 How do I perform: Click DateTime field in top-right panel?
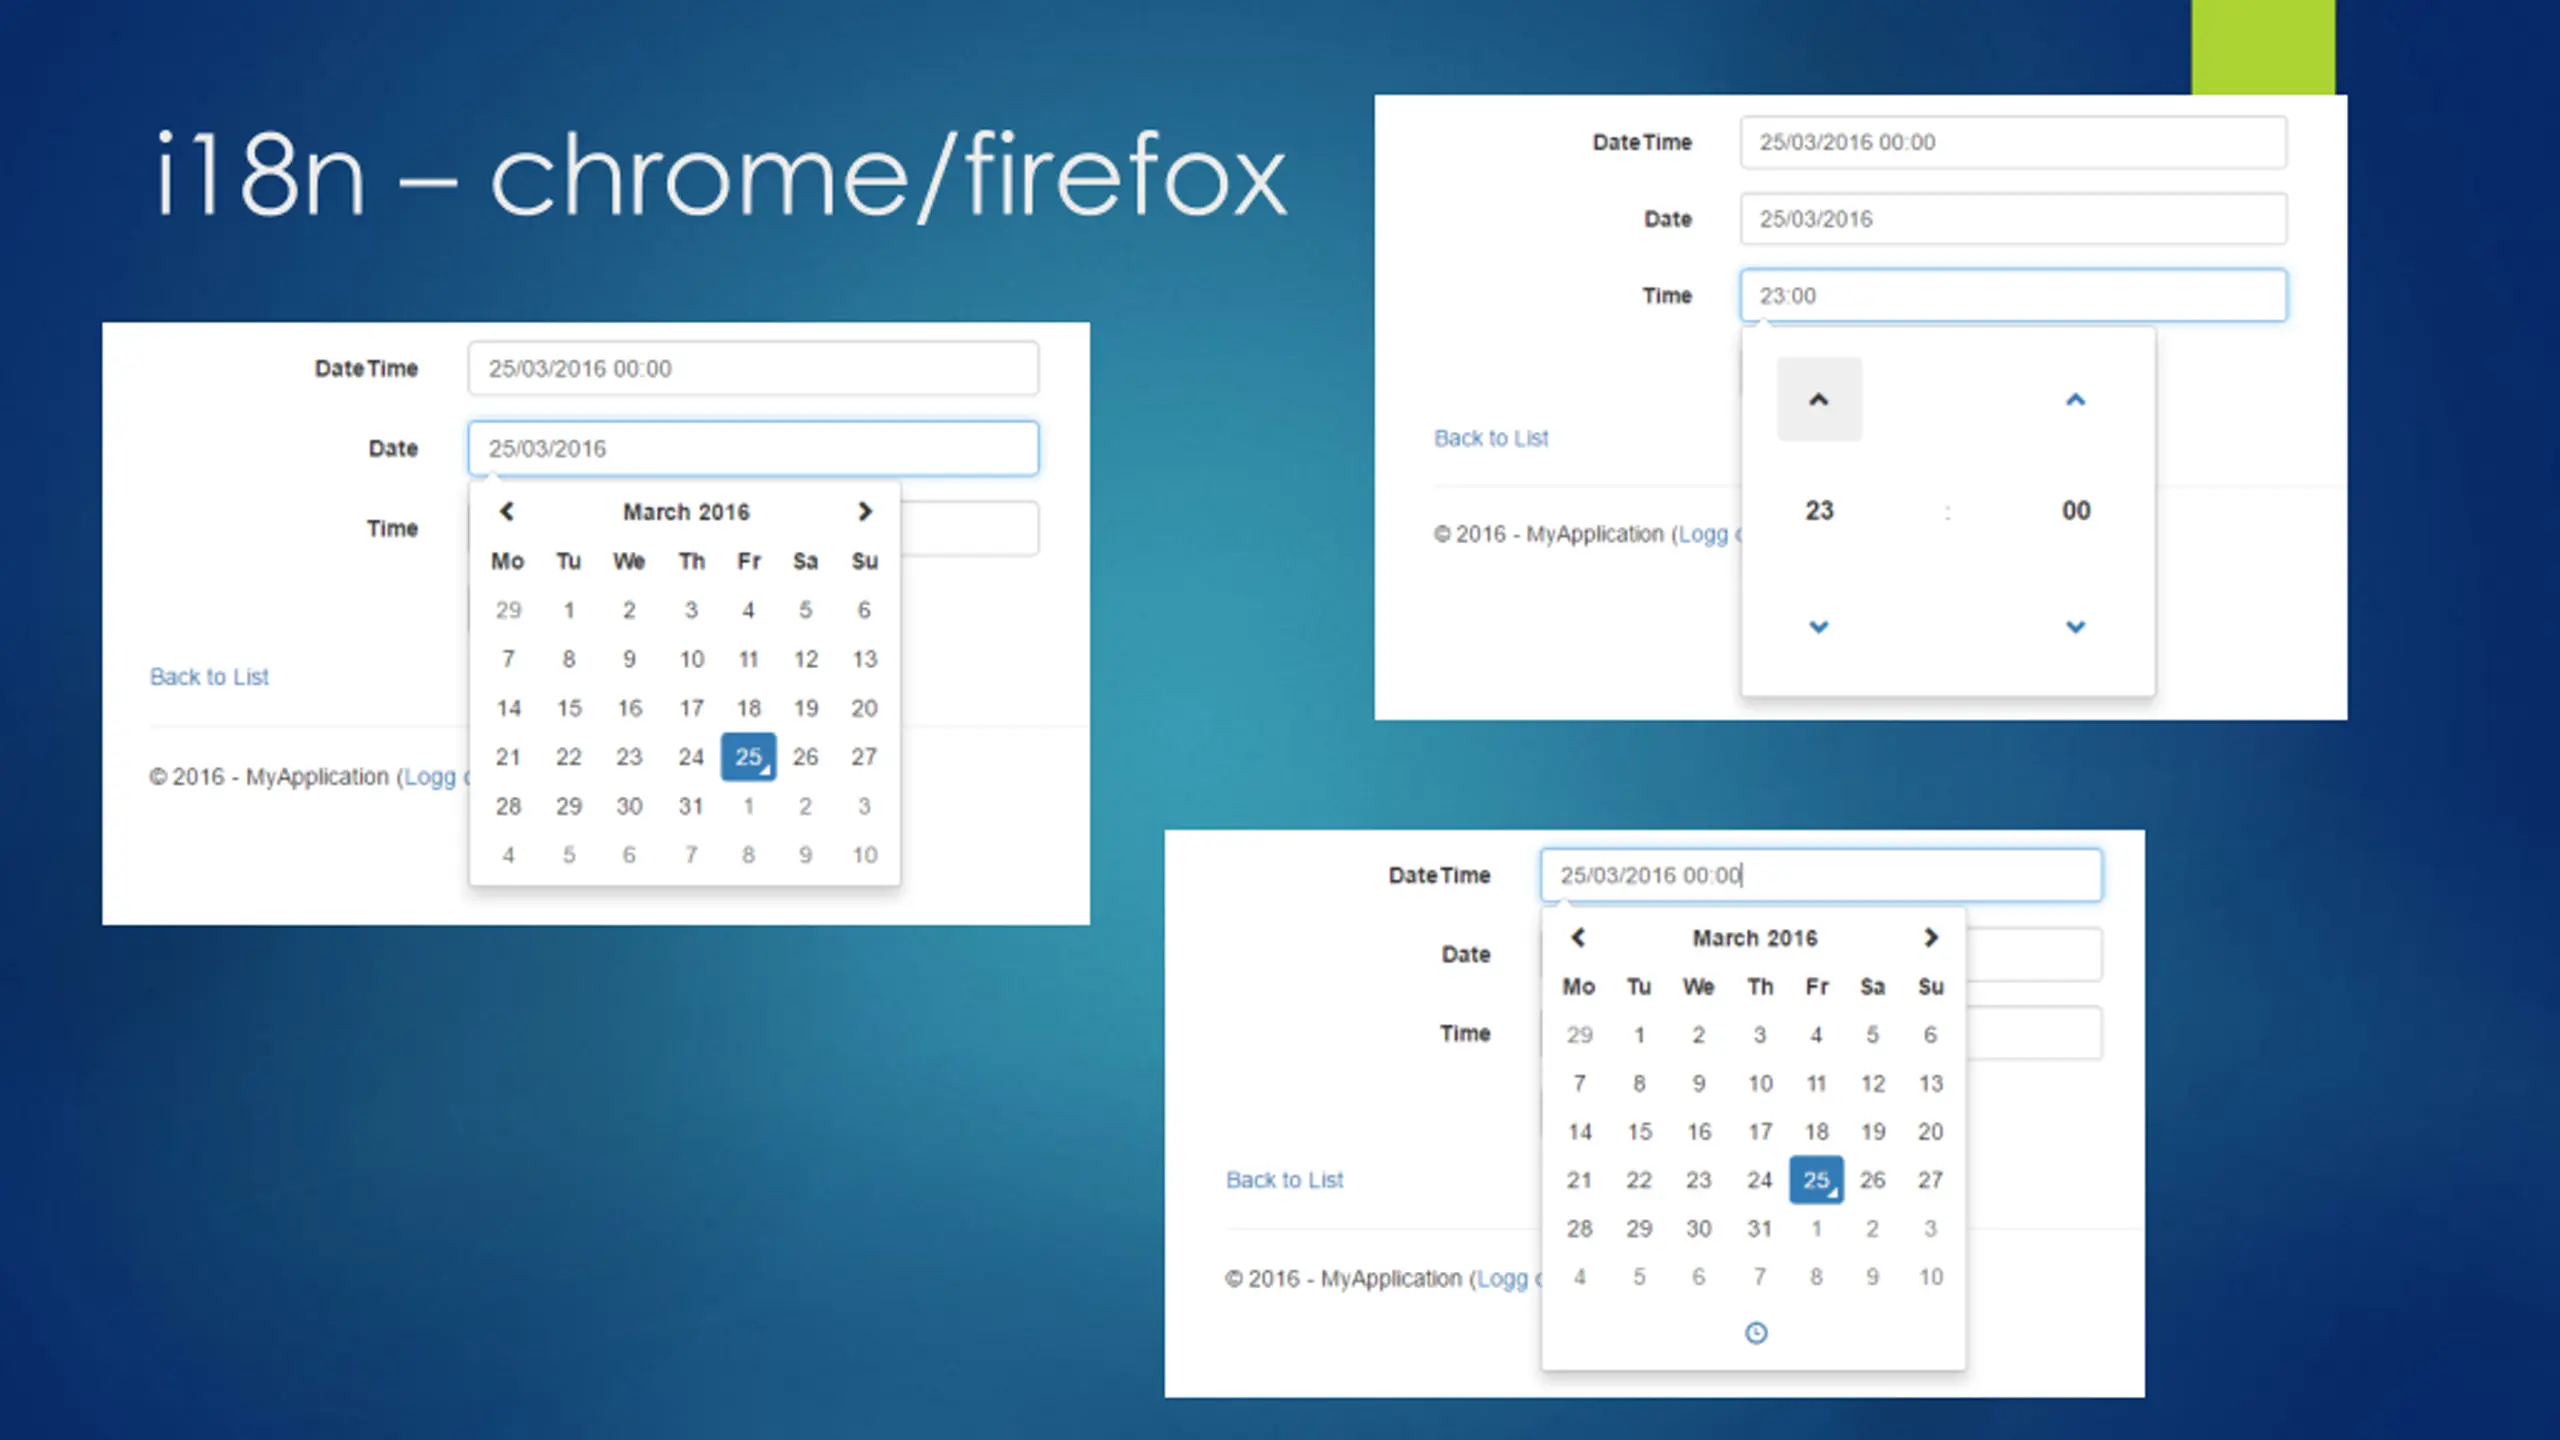(2013, 142)
